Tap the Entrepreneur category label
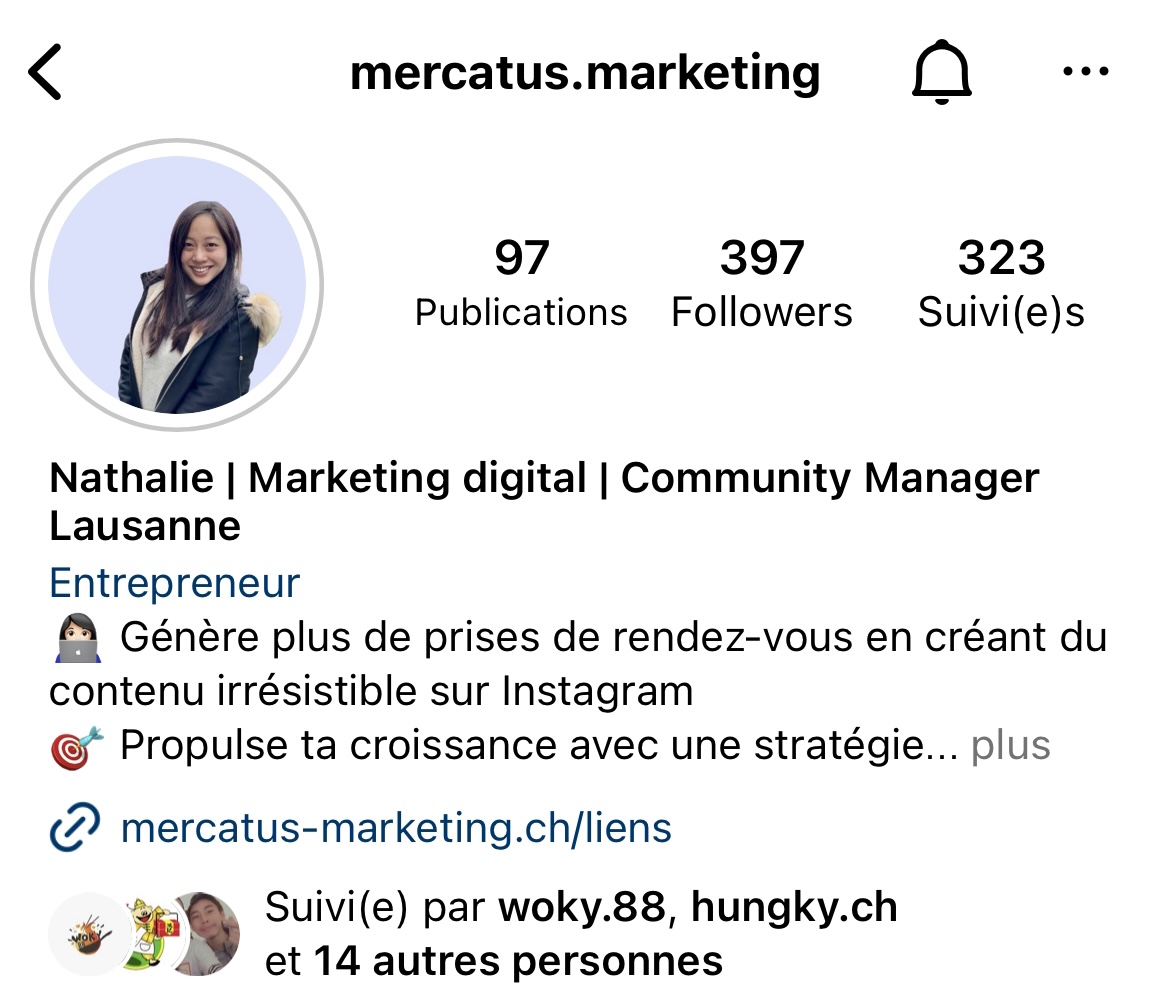The image size is (1170, 997). pyautogui.click(x=175, y=583)
